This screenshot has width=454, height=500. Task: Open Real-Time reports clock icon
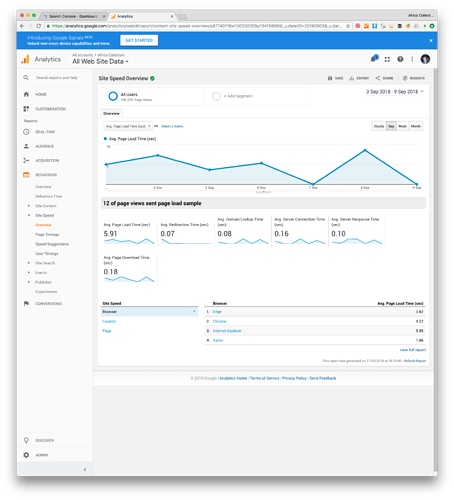point(26,132)
